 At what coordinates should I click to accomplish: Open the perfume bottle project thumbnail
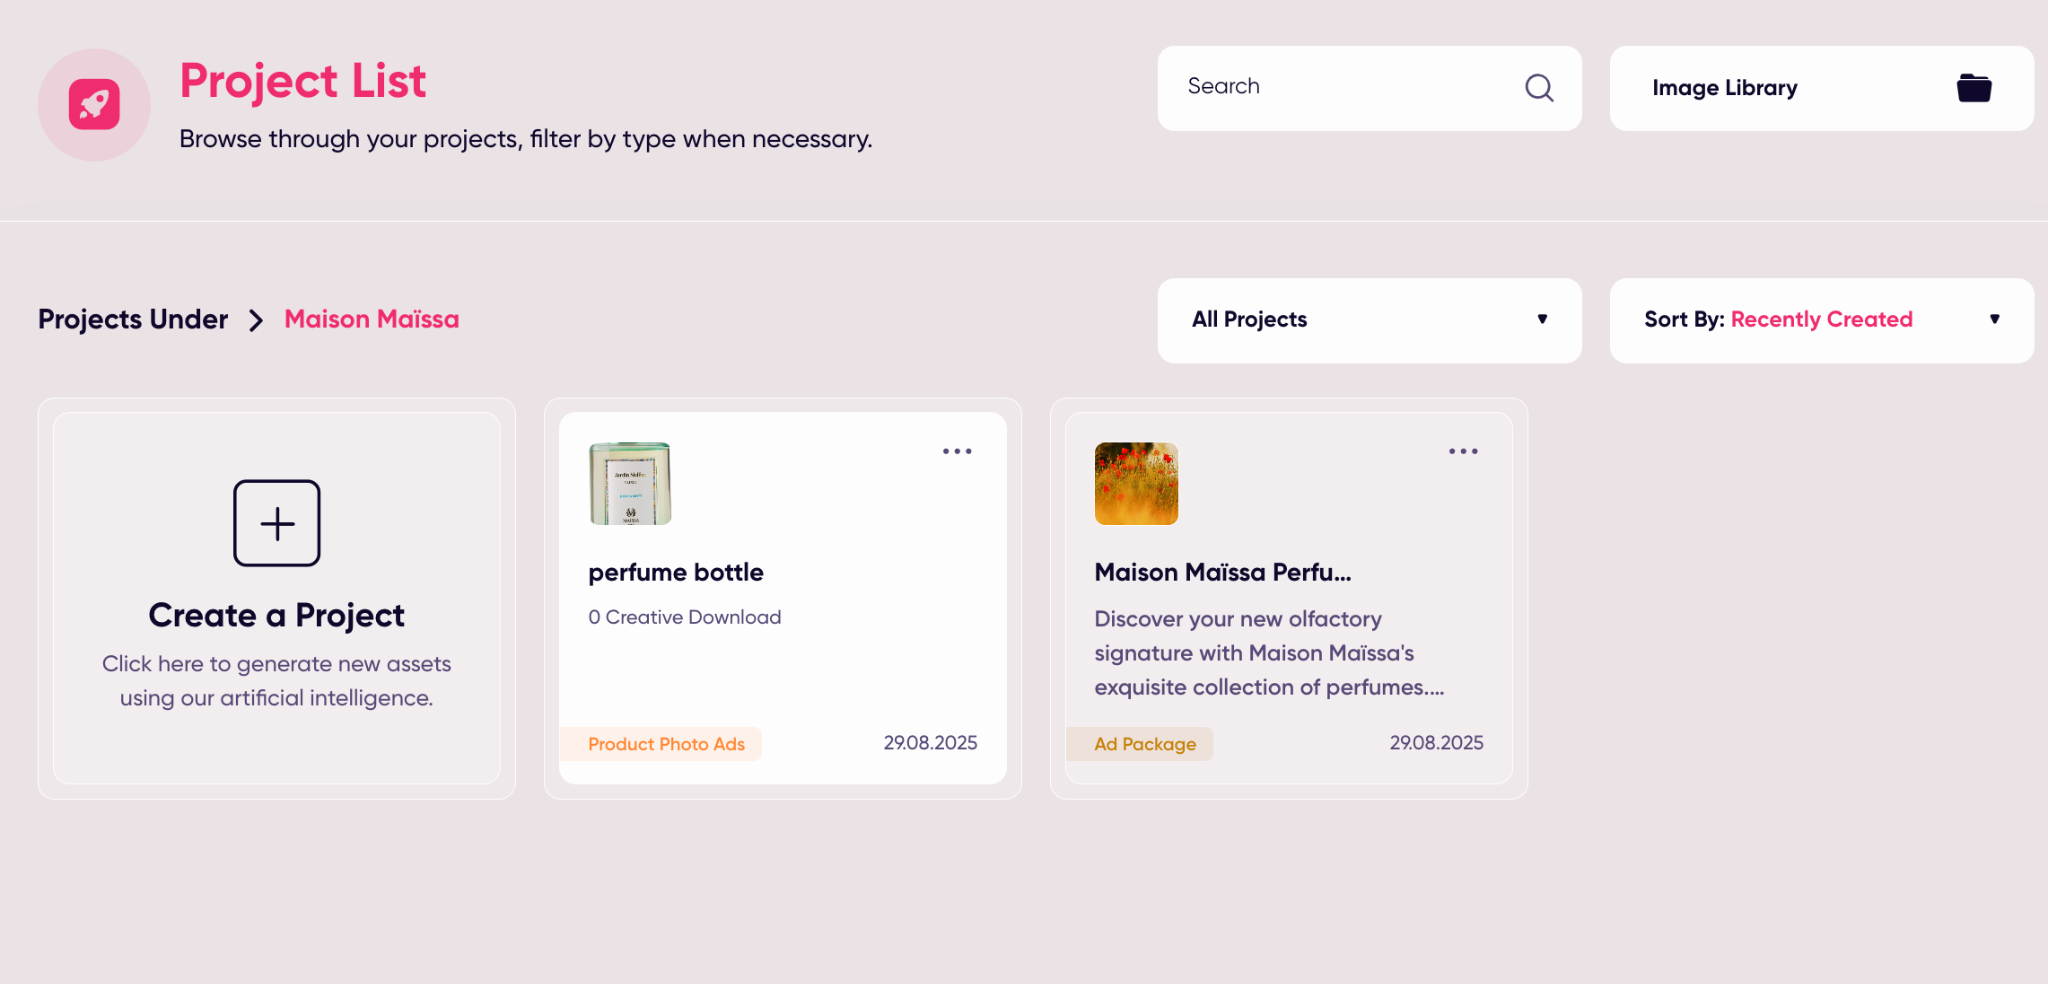click(630, 483)
